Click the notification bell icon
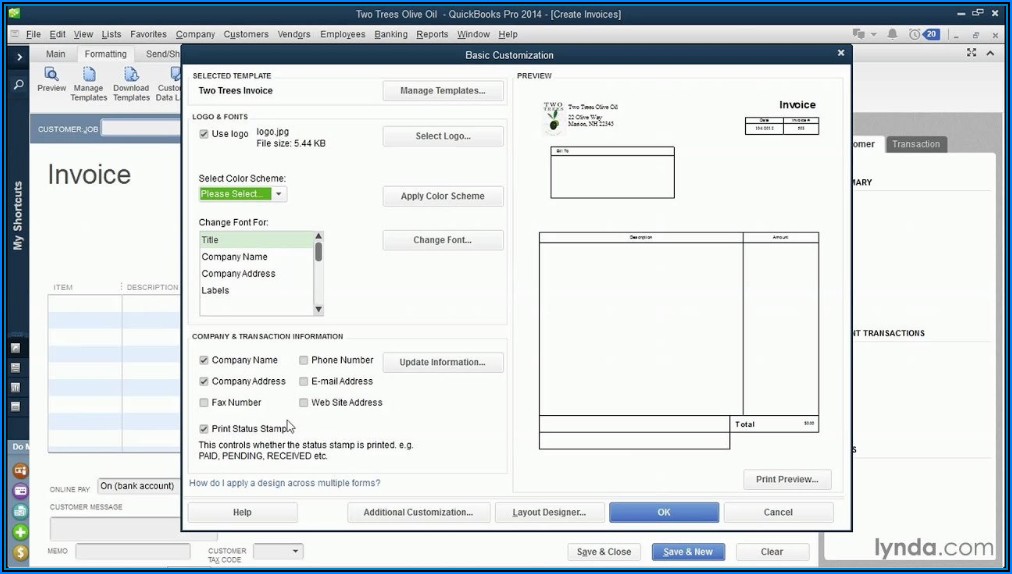This screenshot has height=574, width=1012. click(x=892, y=34)
